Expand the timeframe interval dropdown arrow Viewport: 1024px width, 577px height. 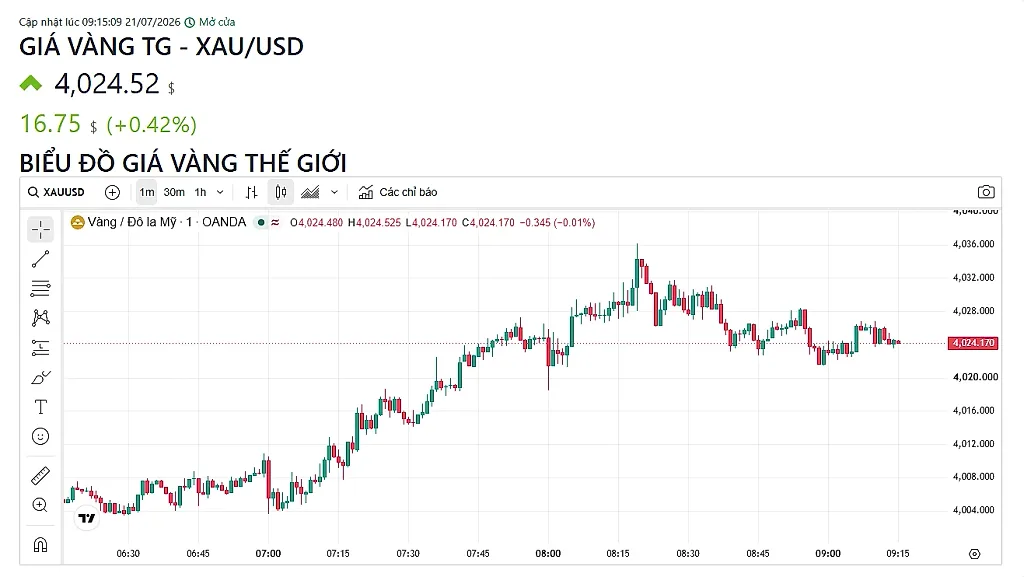pyautogui.click(x=220, y=192)
